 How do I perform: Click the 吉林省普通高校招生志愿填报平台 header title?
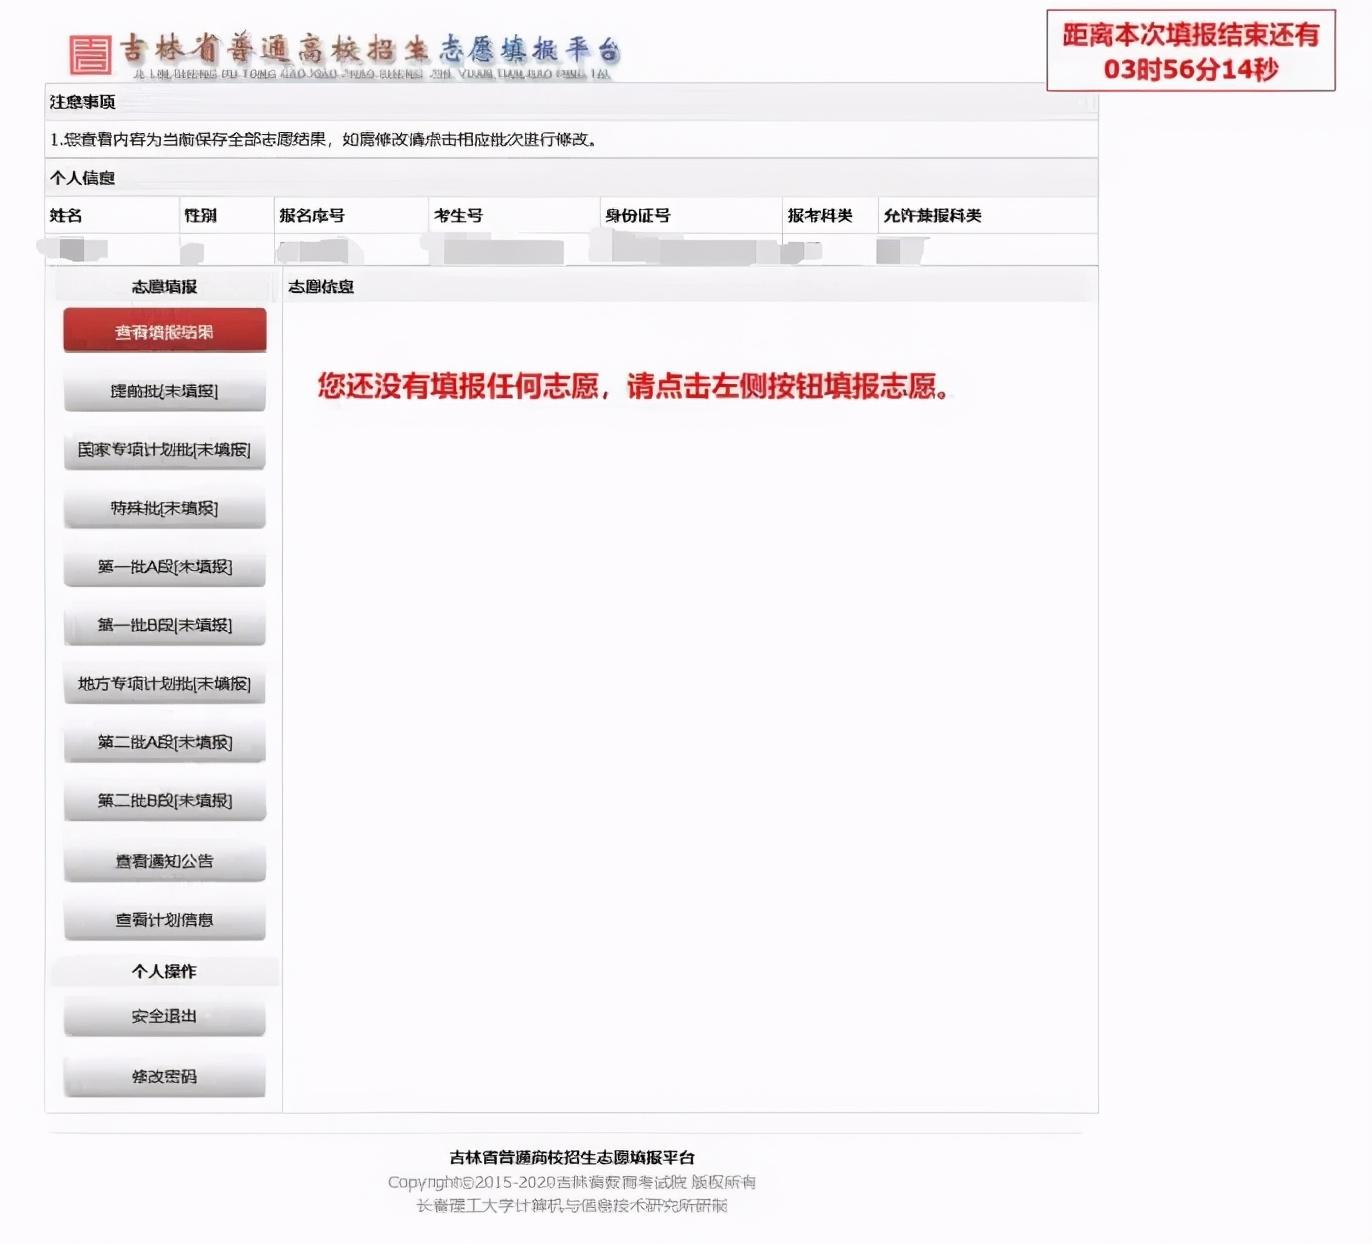click(x=372, y=49)
